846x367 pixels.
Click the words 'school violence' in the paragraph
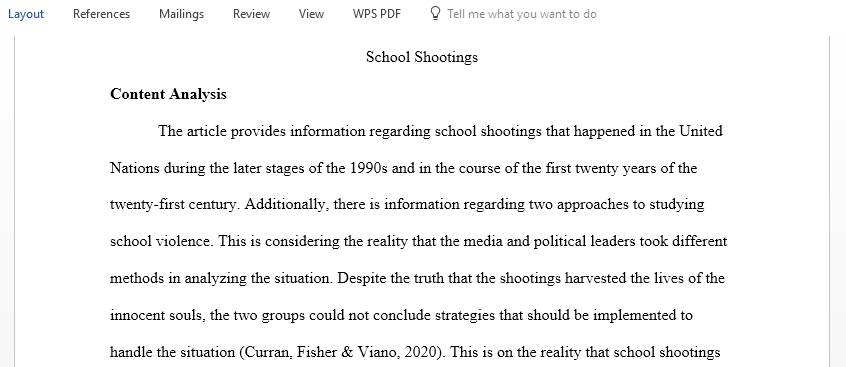161,241
